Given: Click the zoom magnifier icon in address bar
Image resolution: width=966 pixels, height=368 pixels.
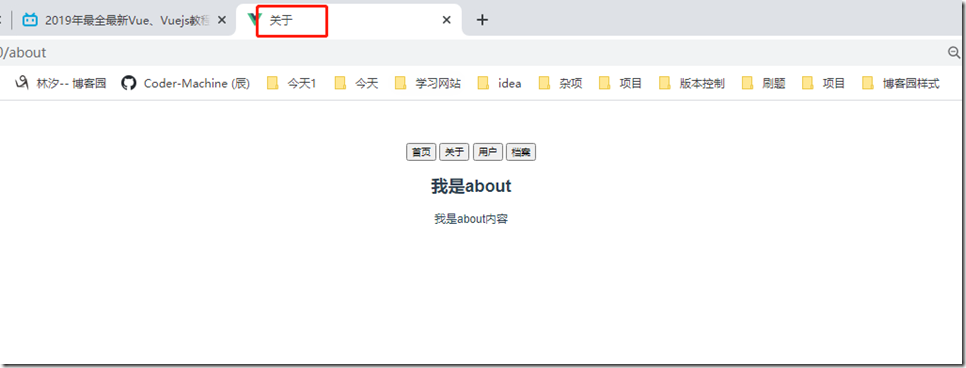Looking at the screenshot, I should 954,53.
